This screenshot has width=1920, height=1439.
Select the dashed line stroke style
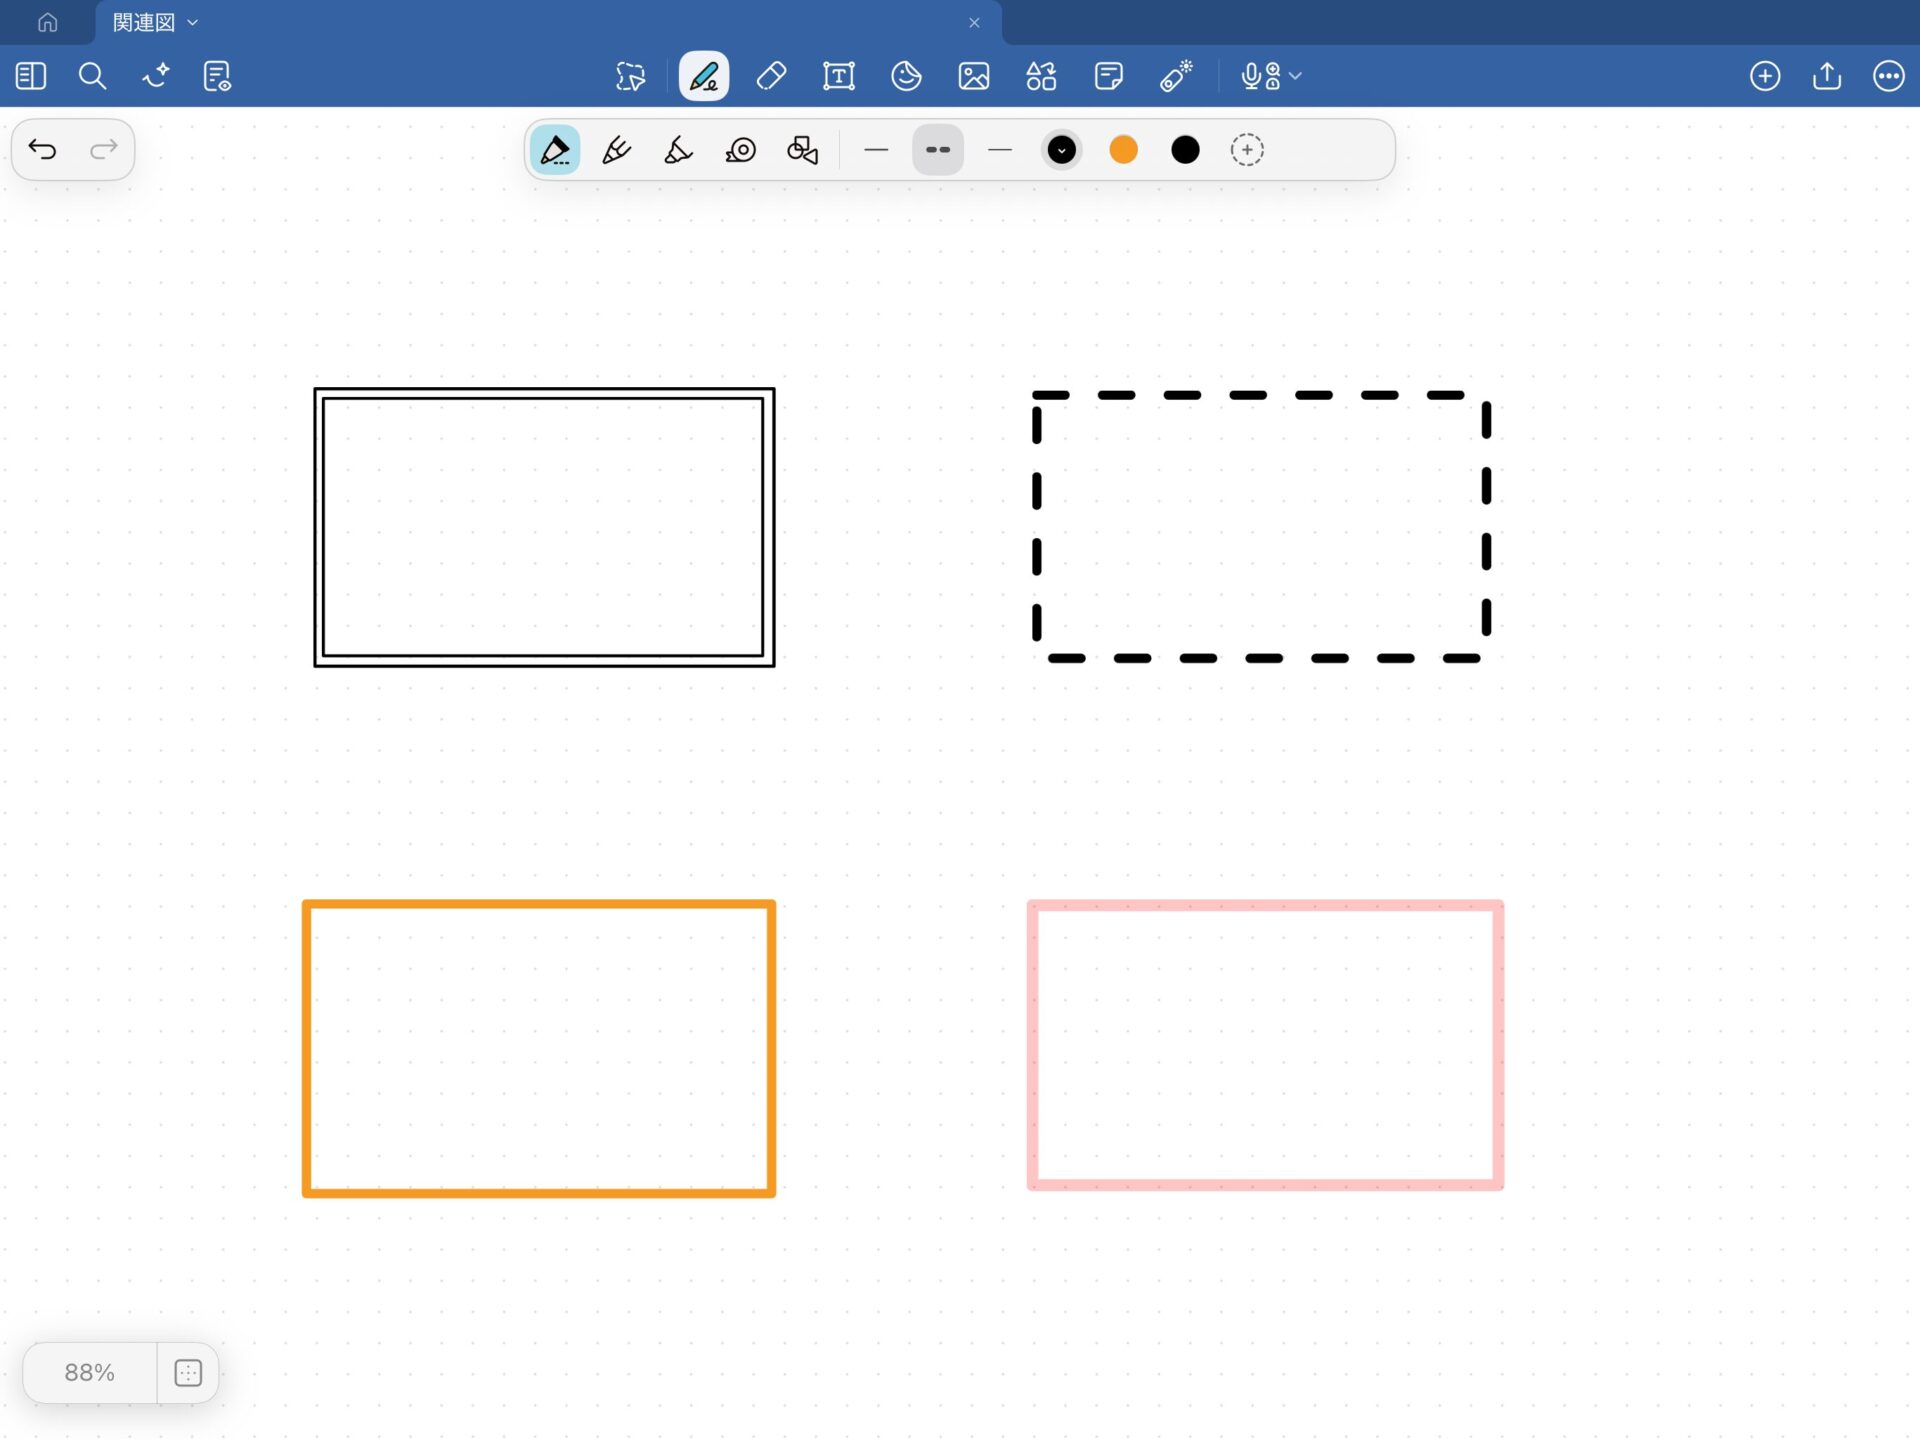point(937,150)
